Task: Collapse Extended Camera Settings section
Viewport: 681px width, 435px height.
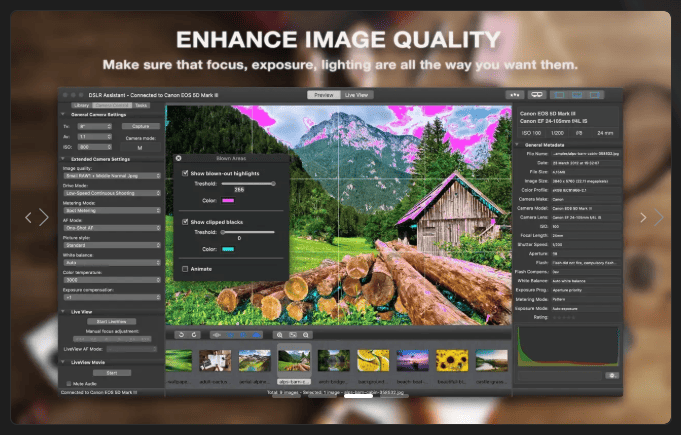Action: [x=63, y=159]
